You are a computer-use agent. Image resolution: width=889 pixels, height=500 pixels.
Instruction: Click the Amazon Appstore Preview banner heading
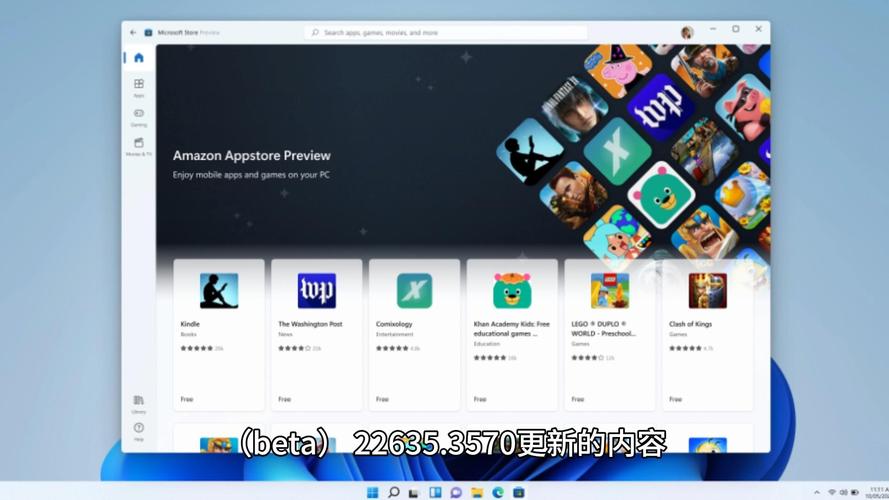(x=252, y=155)
